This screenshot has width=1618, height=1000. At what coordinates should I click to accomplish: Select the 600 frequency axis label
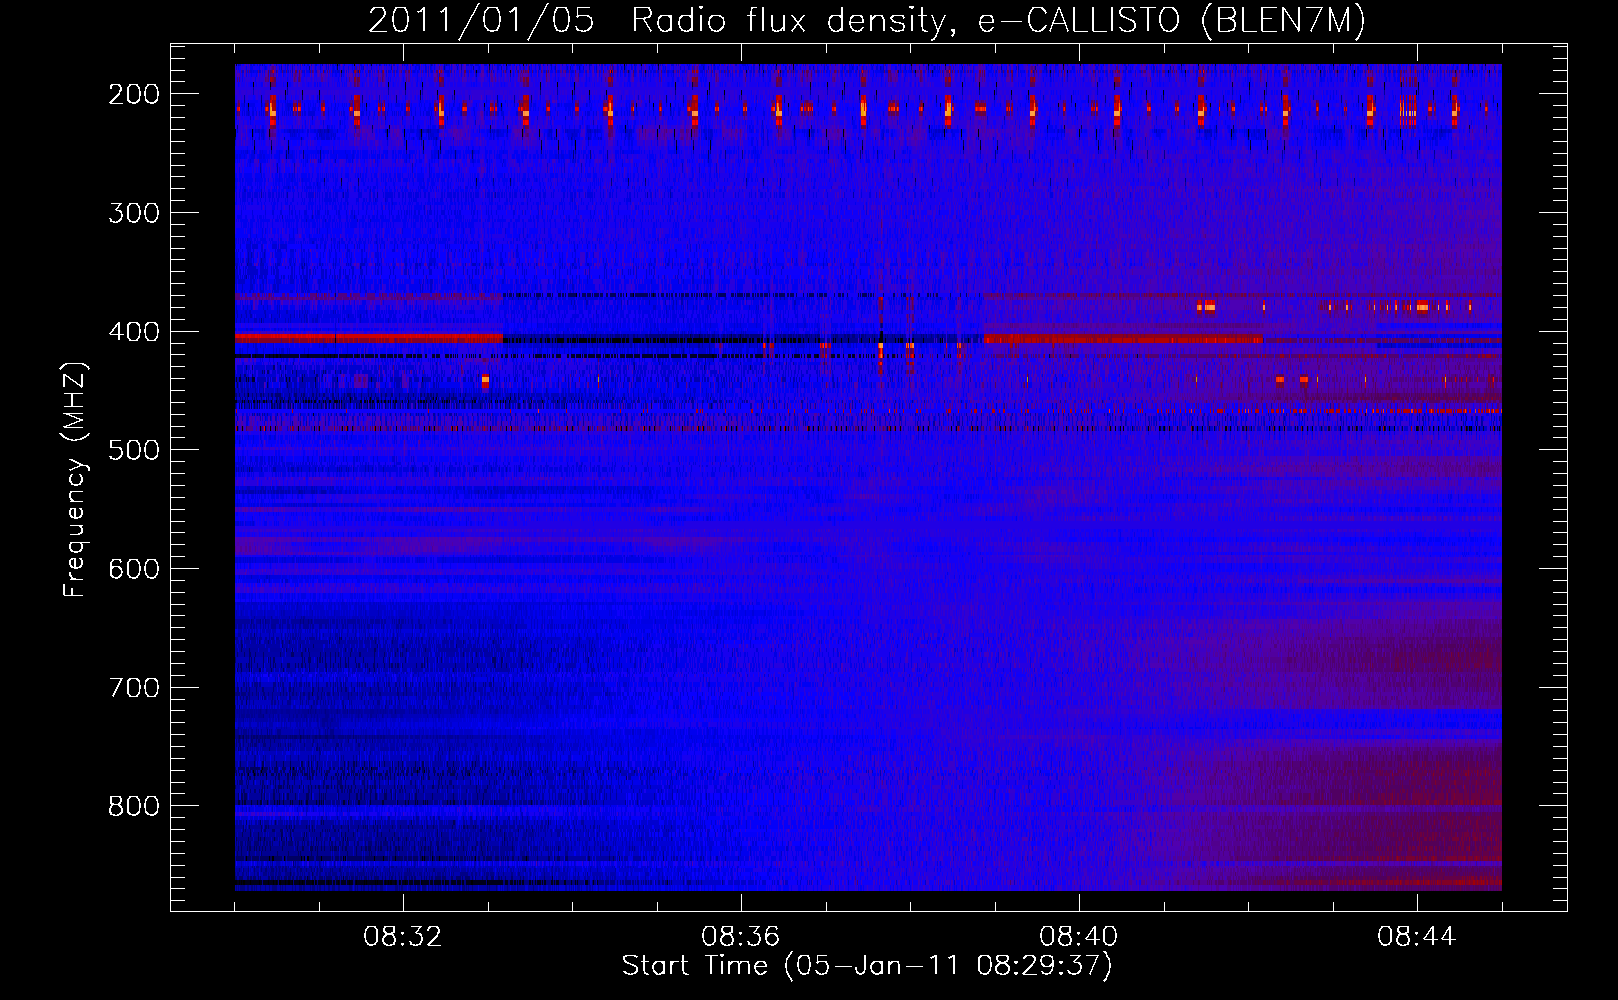[x=134, y=569]
